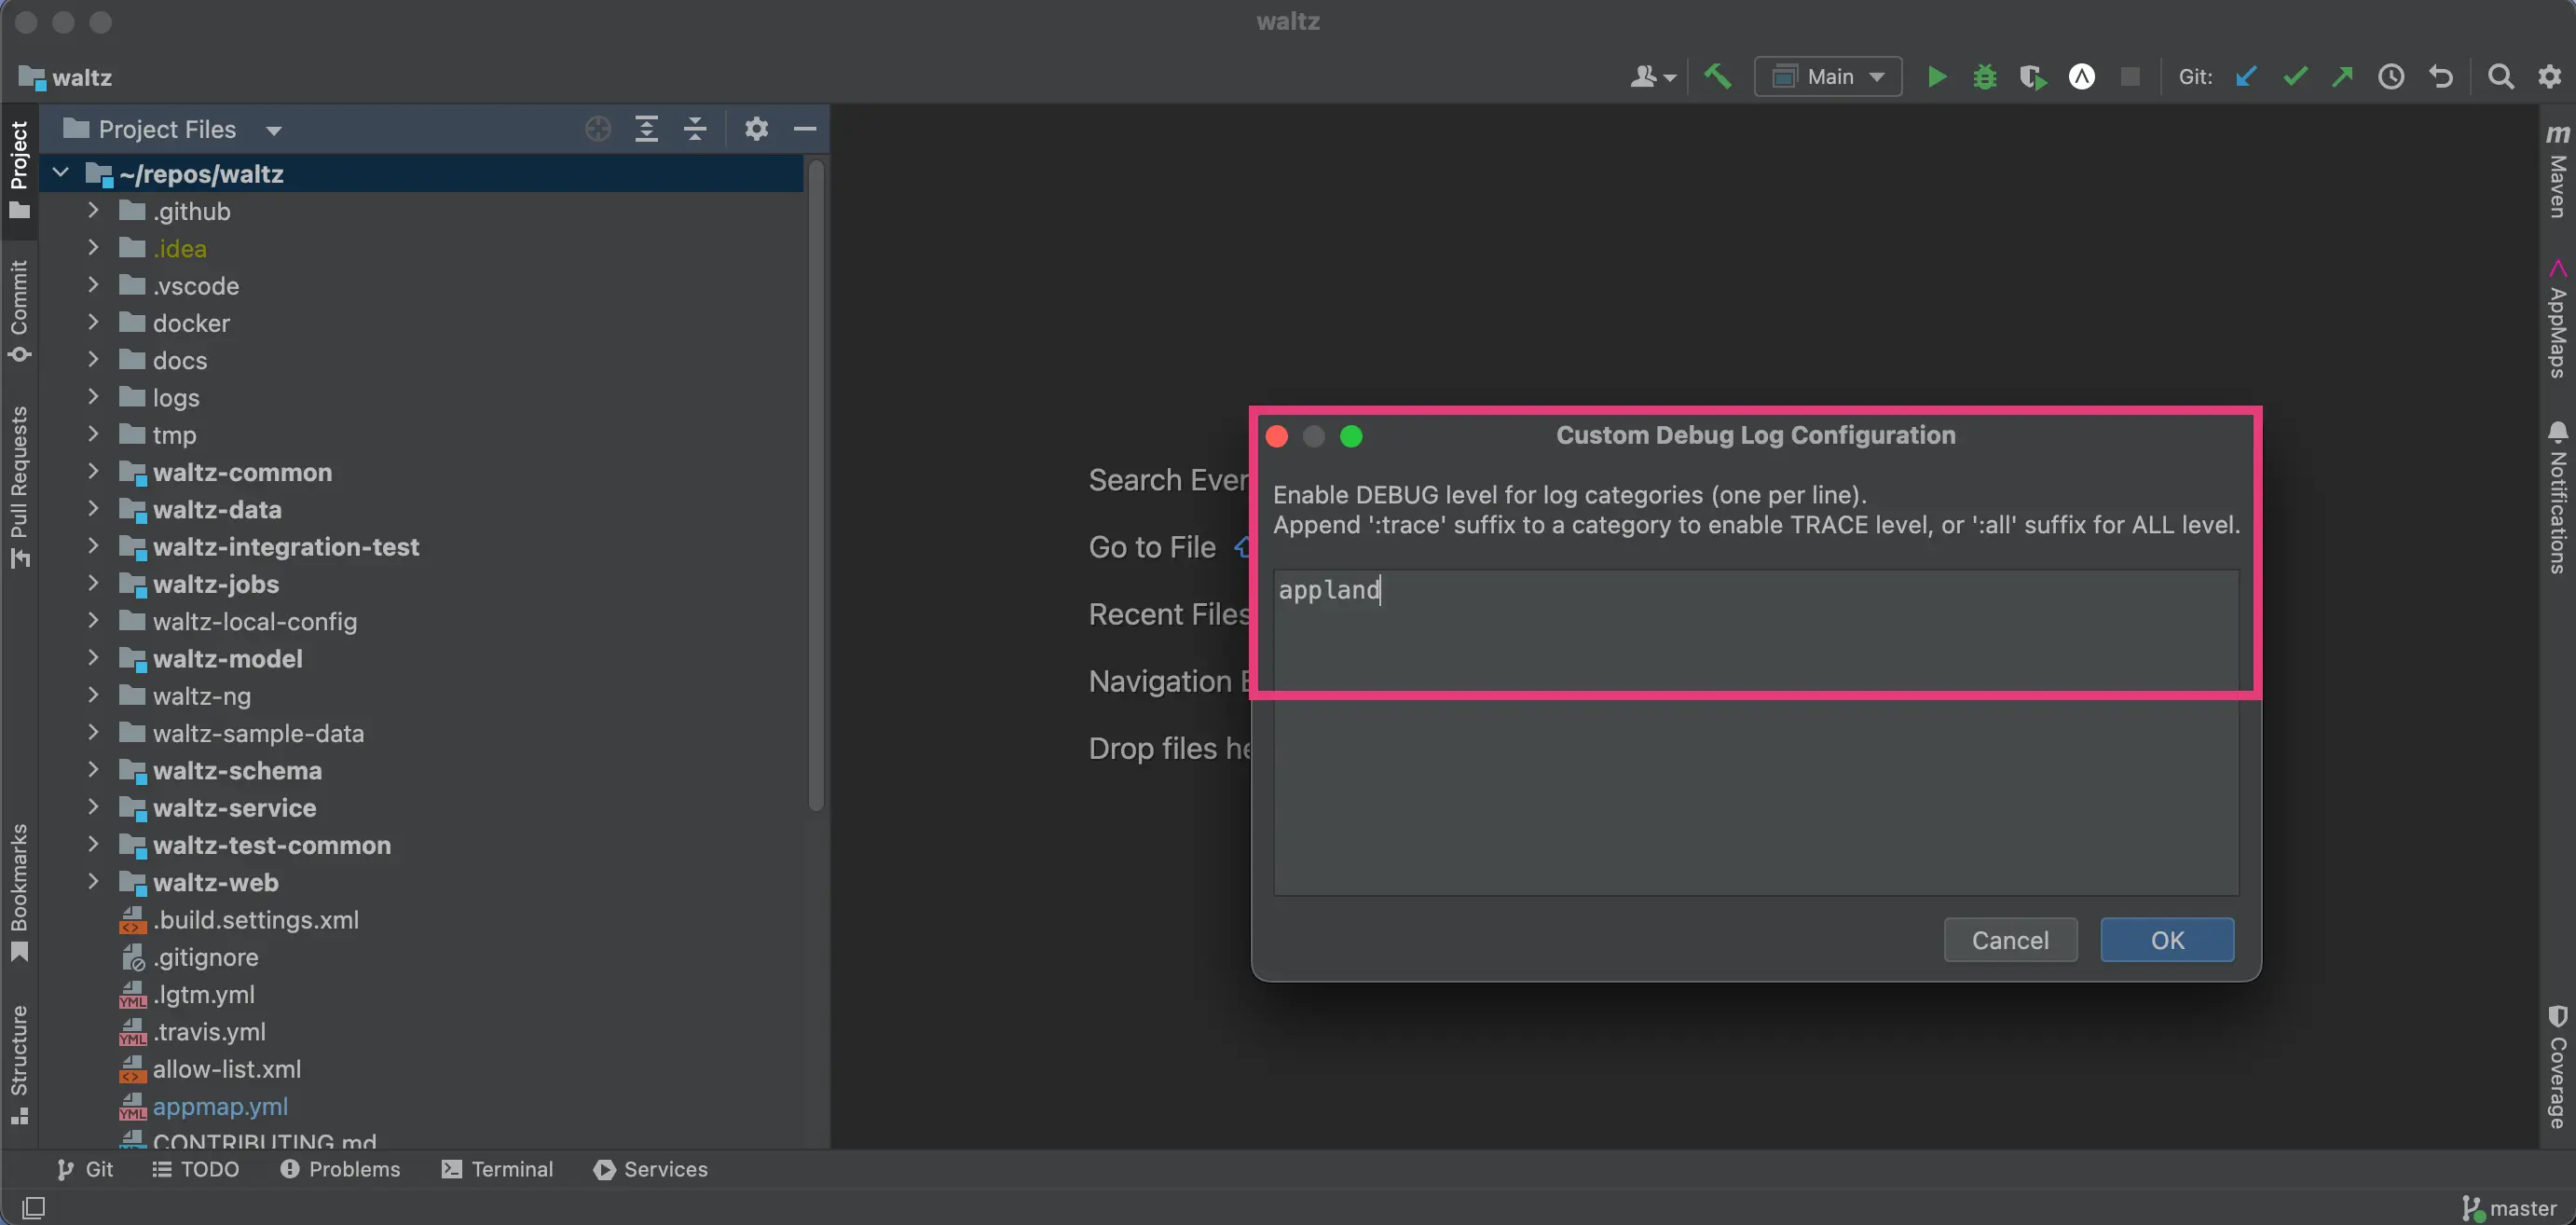Viewport: 2576px width, 1225px height.
Task: Open IDE settings gear in toolbar
Action: (2549, 77)
